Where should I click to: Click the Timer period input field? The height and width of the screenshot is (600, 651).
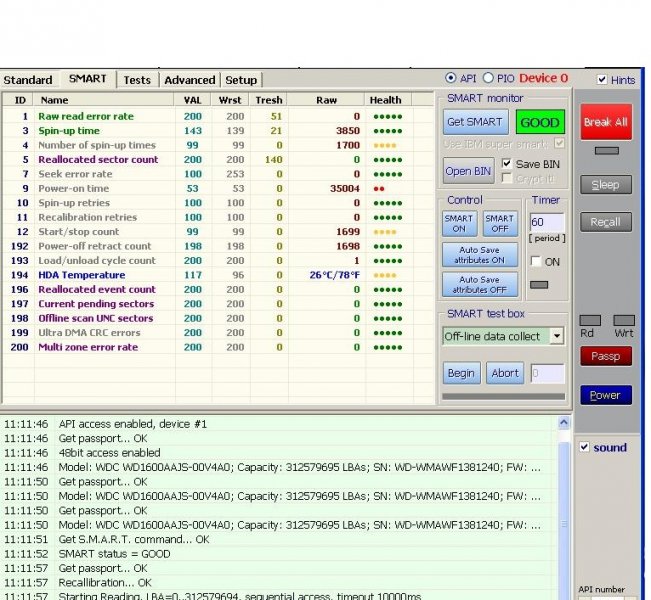[x=547, y=222]
